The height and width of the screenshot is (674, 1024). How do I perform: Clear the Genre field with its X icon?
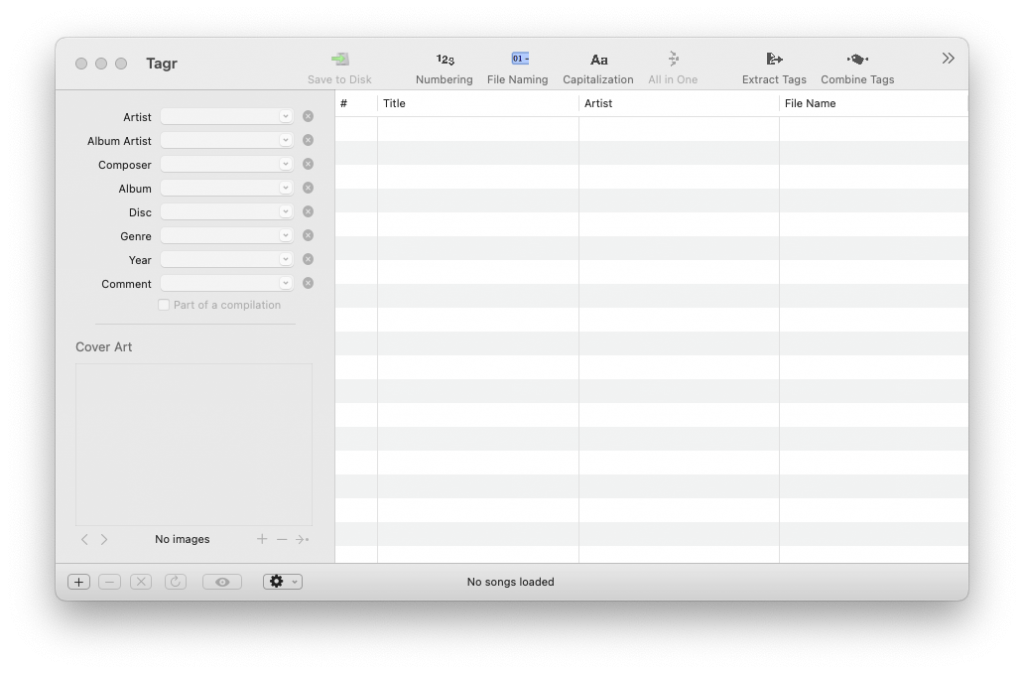(308, 236)
